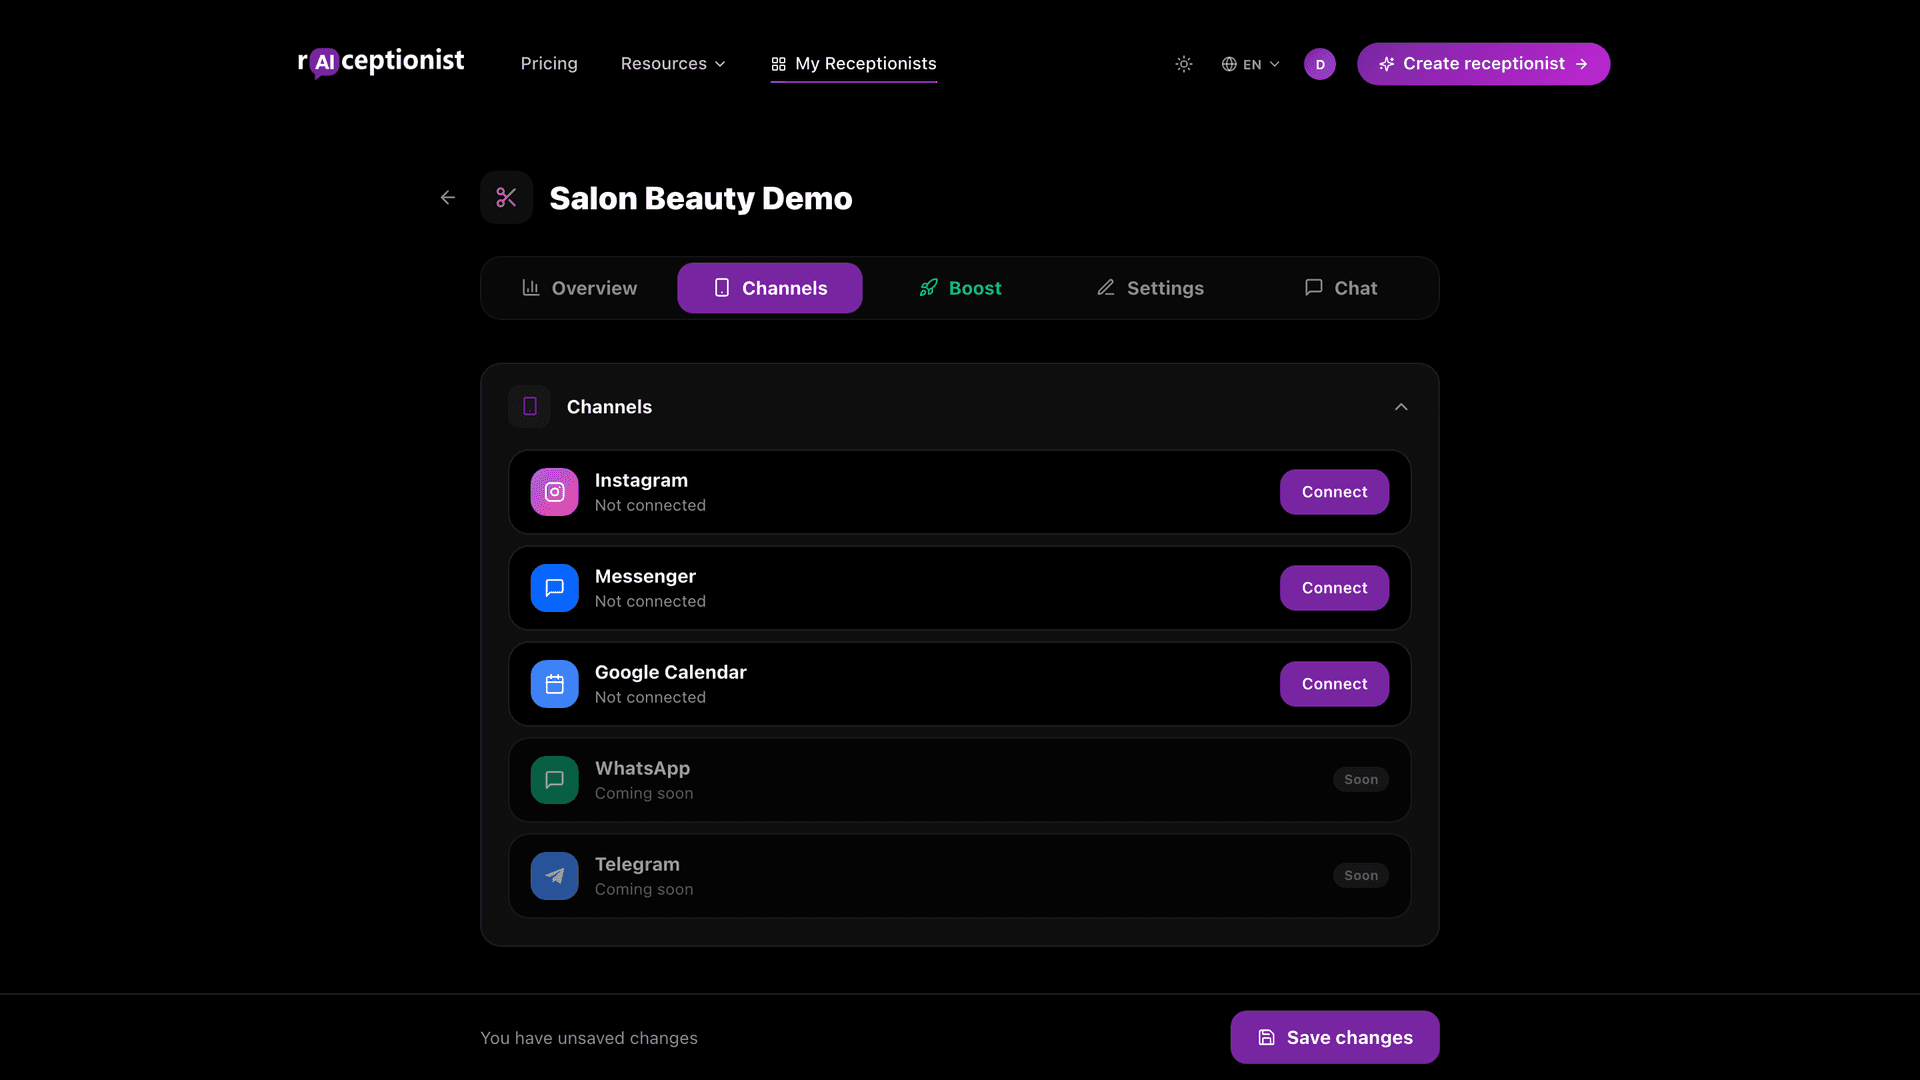Open My Receptionists

click(854, 64)
